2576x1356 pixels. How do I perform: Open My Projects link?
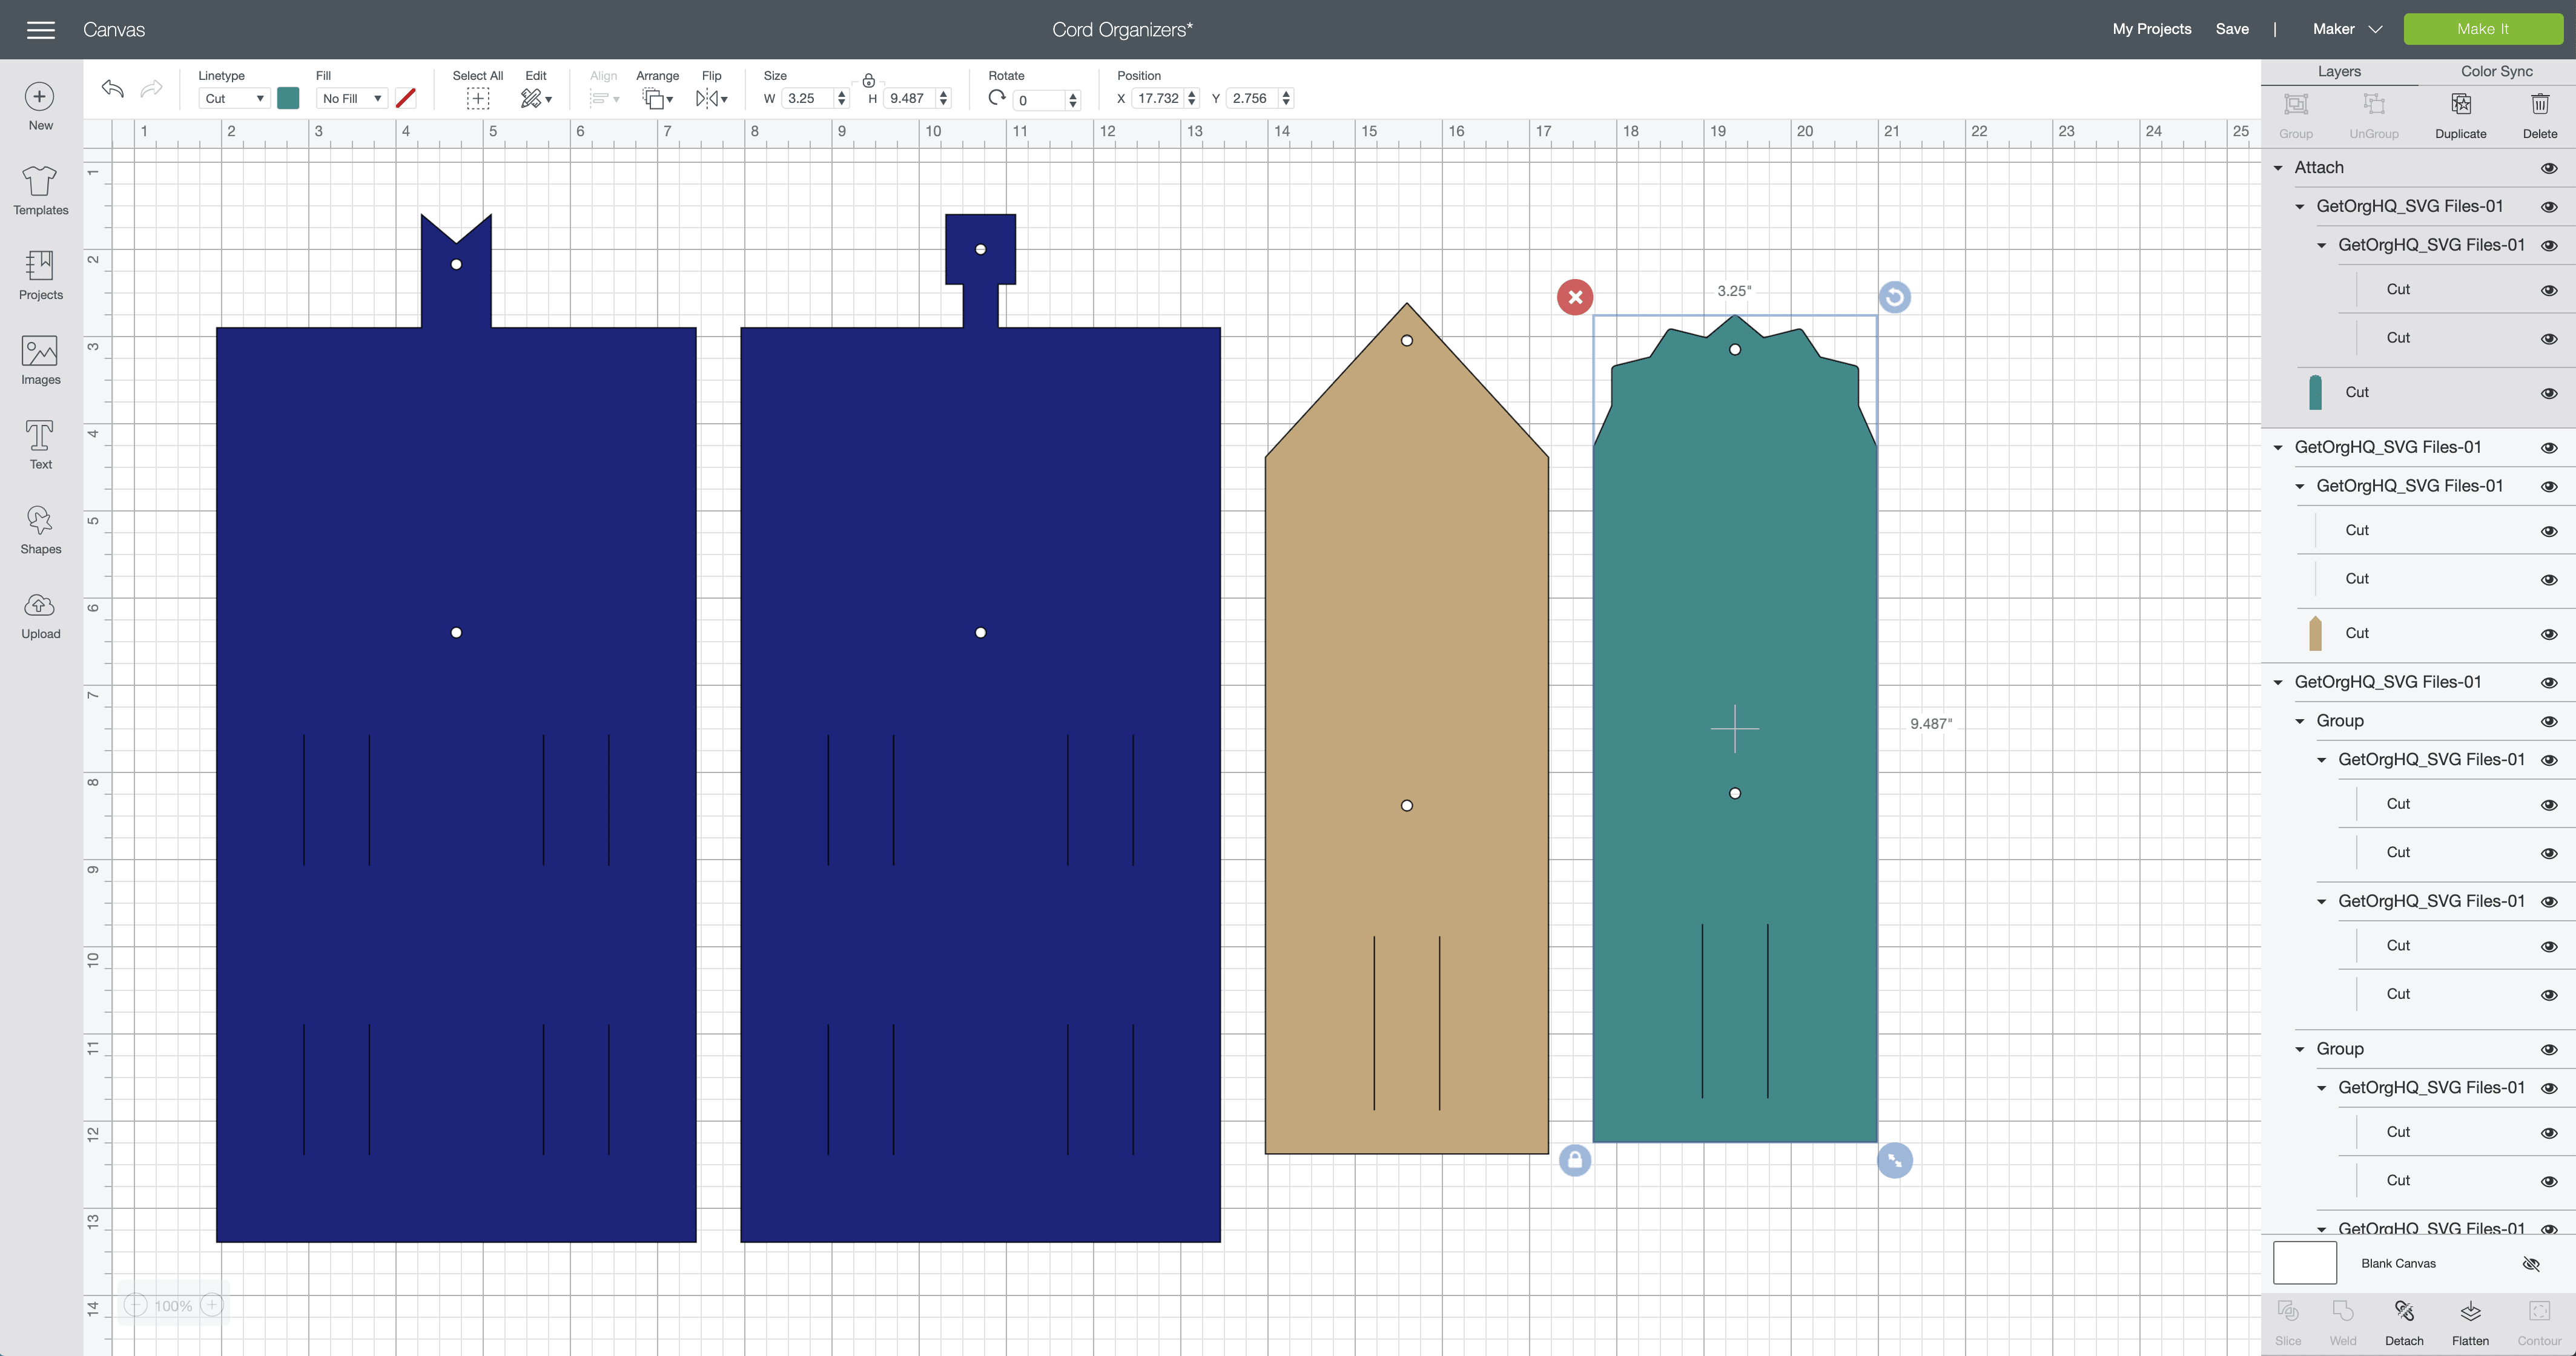(x=2151, y=29)
